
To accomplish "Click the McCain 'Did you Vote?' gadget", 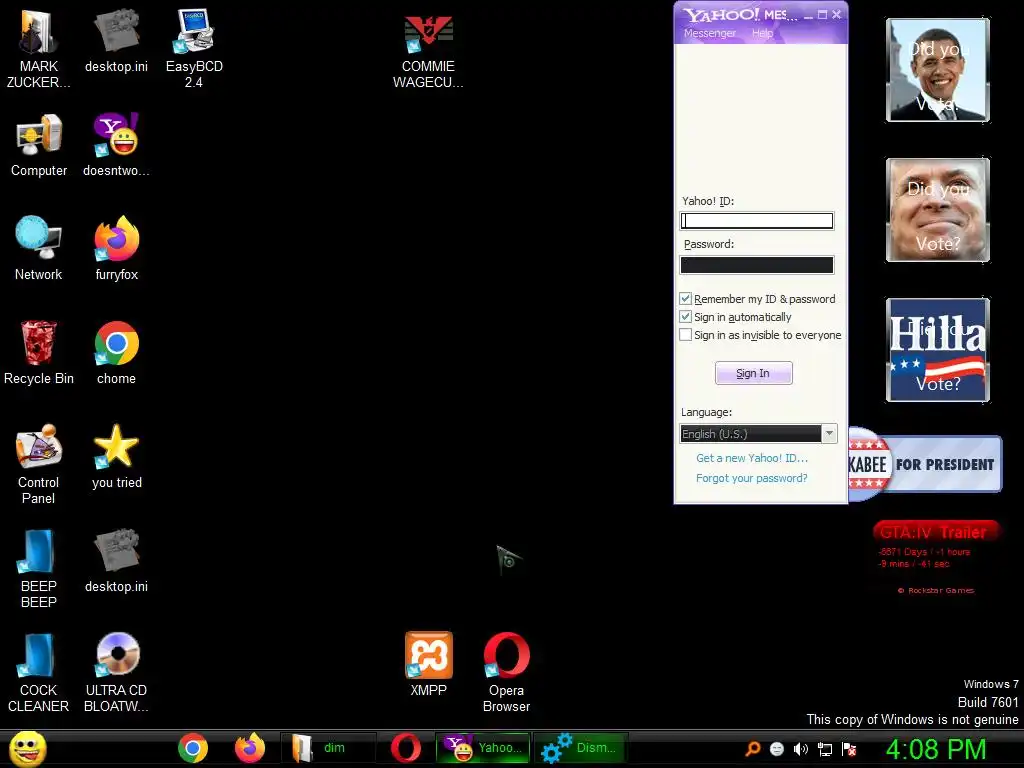I will [x=938, y=210].
